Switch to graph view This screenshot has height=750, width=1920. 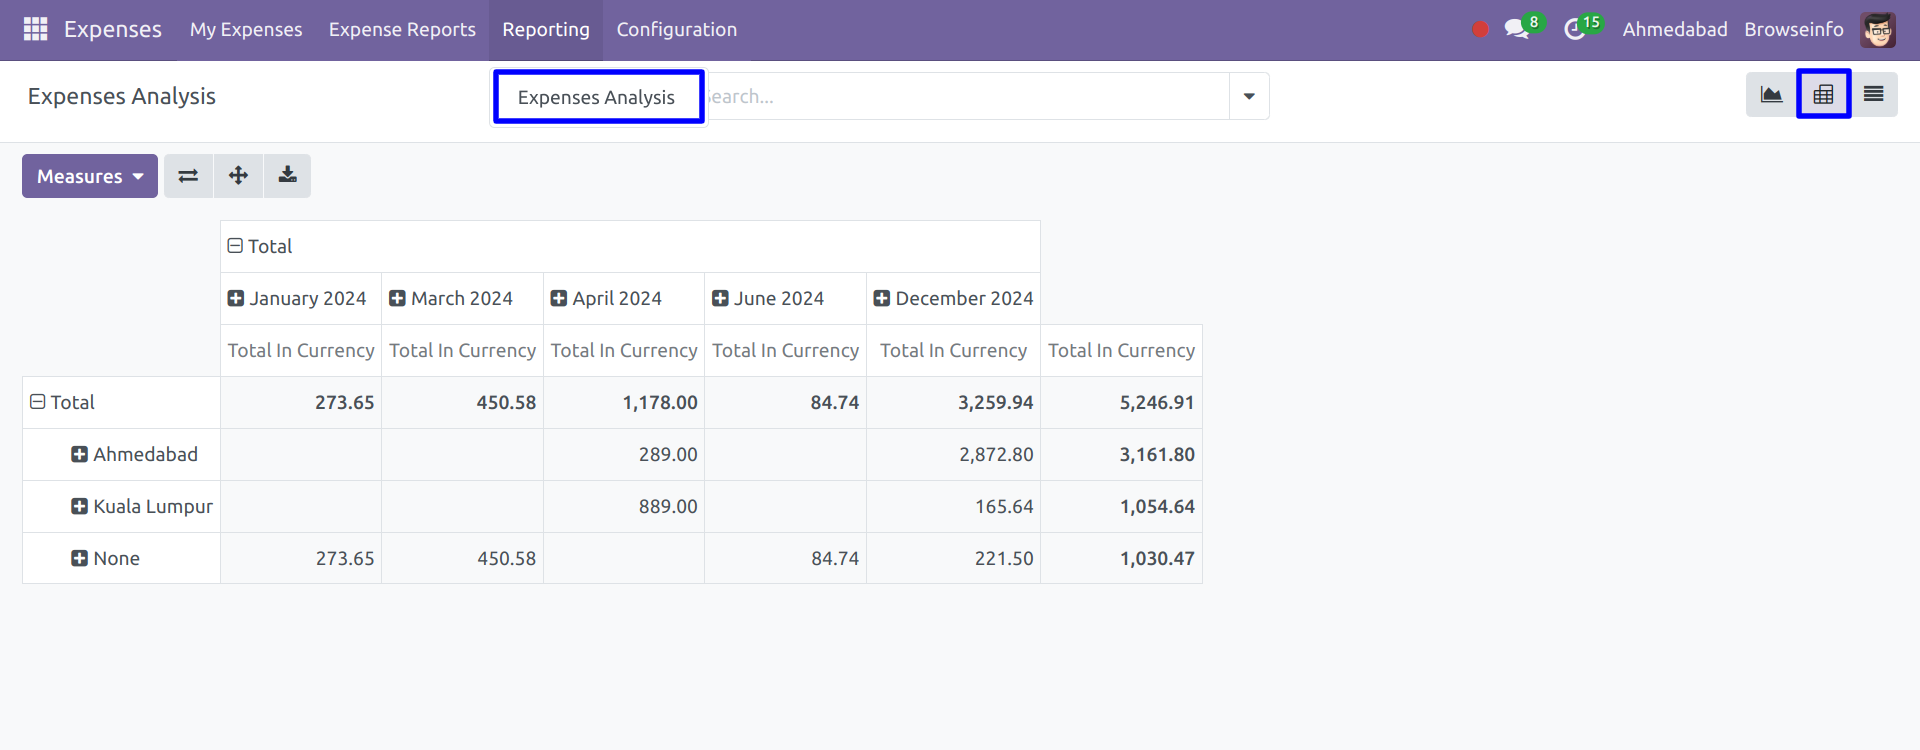pos(1771,95)
